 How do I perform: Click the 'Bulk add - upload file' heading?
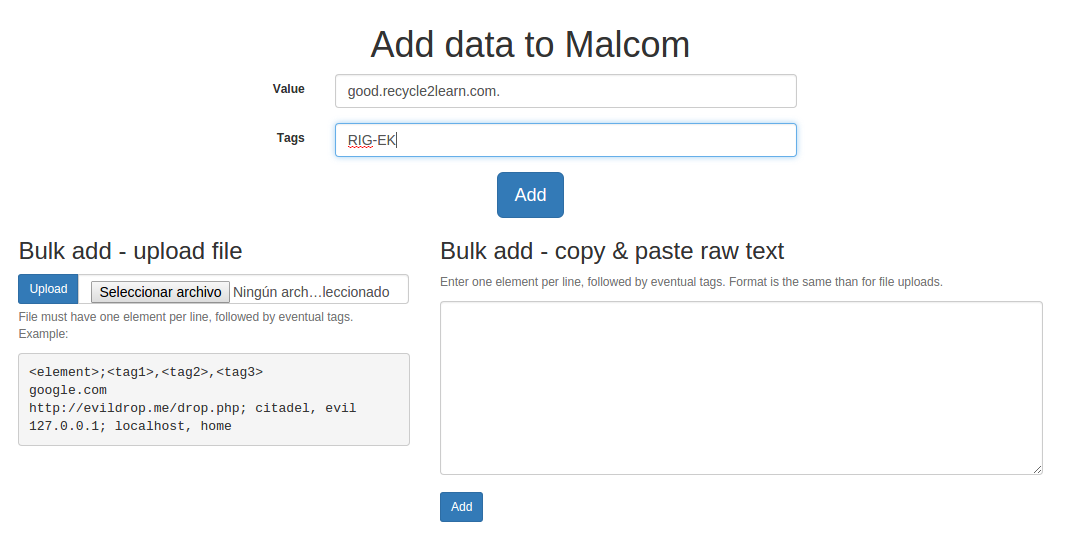(131, 251)
